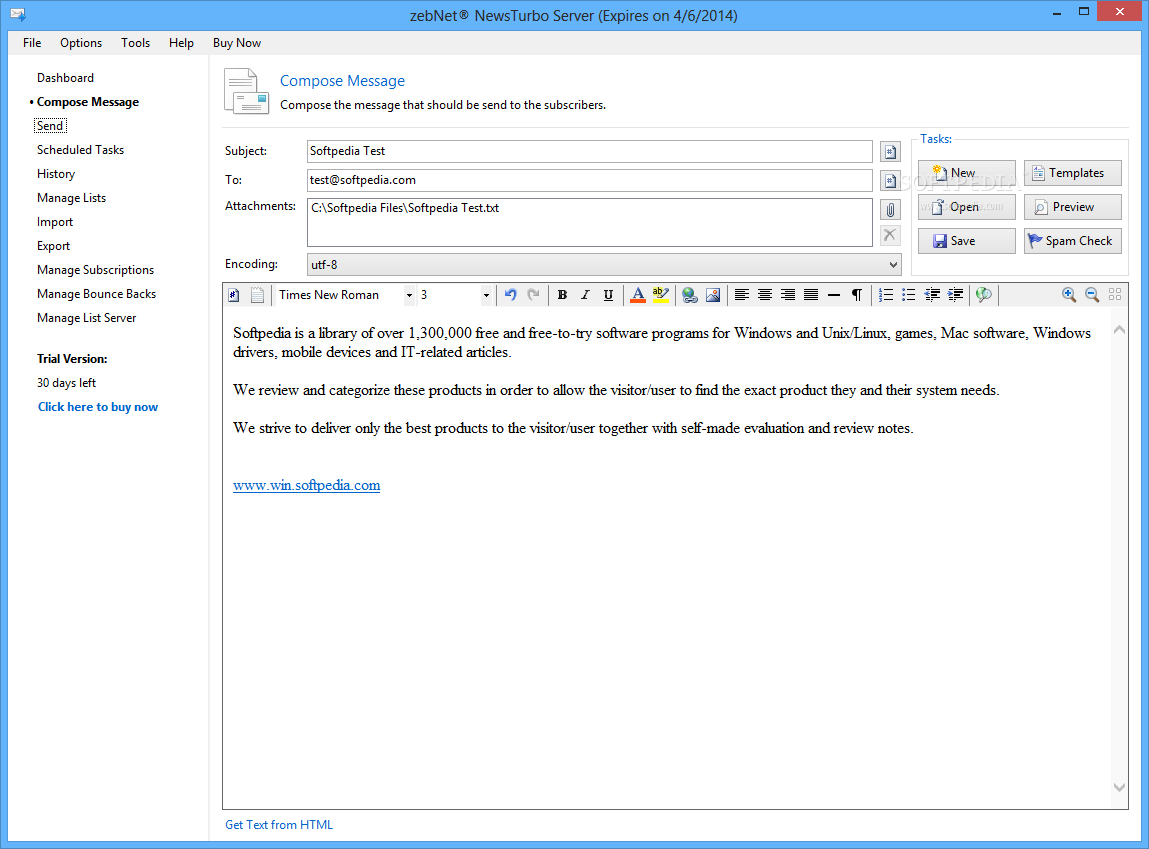Screen dimensions: 1149x849
Task: Open Import in the sidebar
Action: [x=55, y=222]
